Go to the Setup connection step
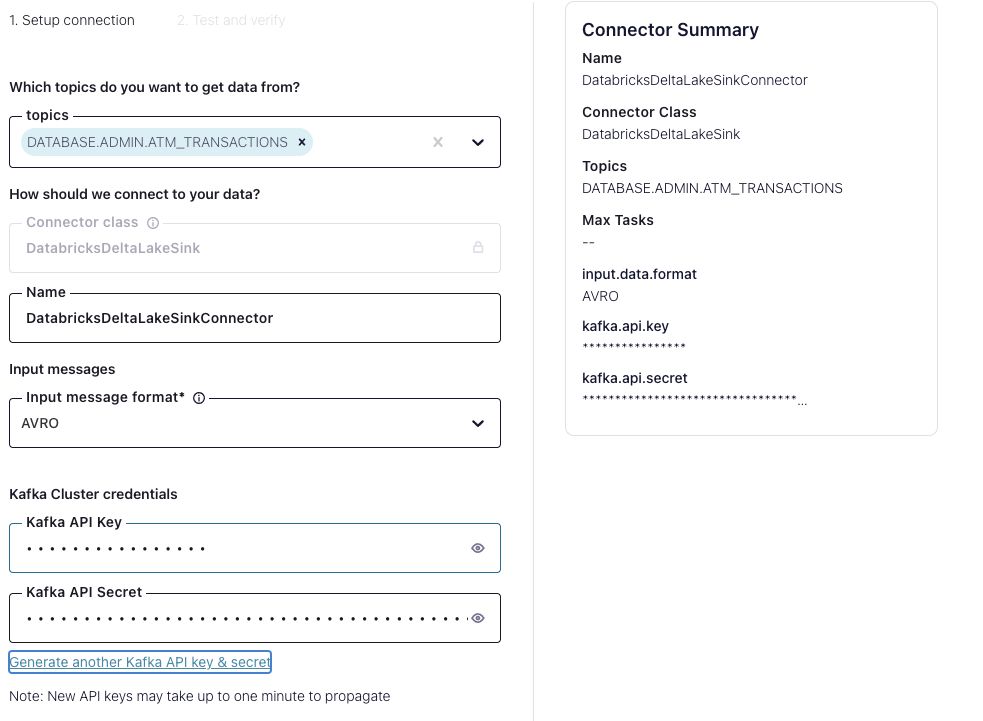Image resolution: width=983 pixels, height=721 pixels. coord(72,20)
